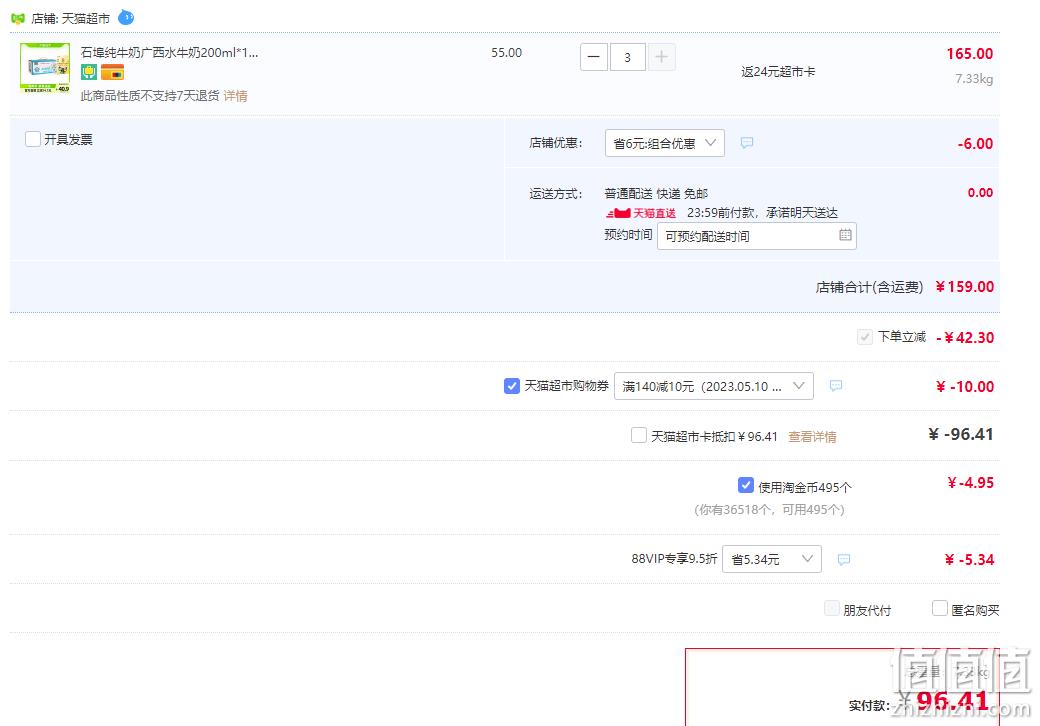The width and height of the screenshot is (1040, 726).
Task: Open the comment icon beside 天猫超市购物券 dropdown
Action: tap(836, 385)
